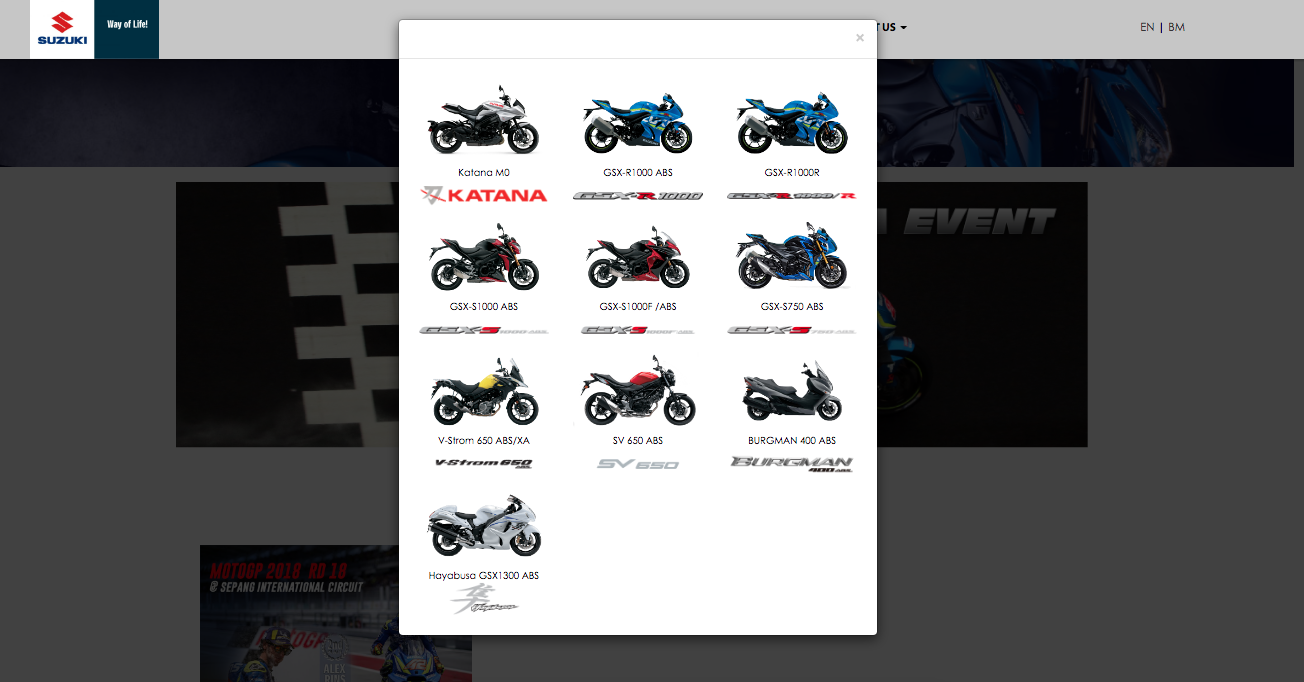Image resolution: width=1304 pixels, height=682 pixels.
Task: Open the GSX-S750 ABS blue motorcycle
Action: click(792, 257)
